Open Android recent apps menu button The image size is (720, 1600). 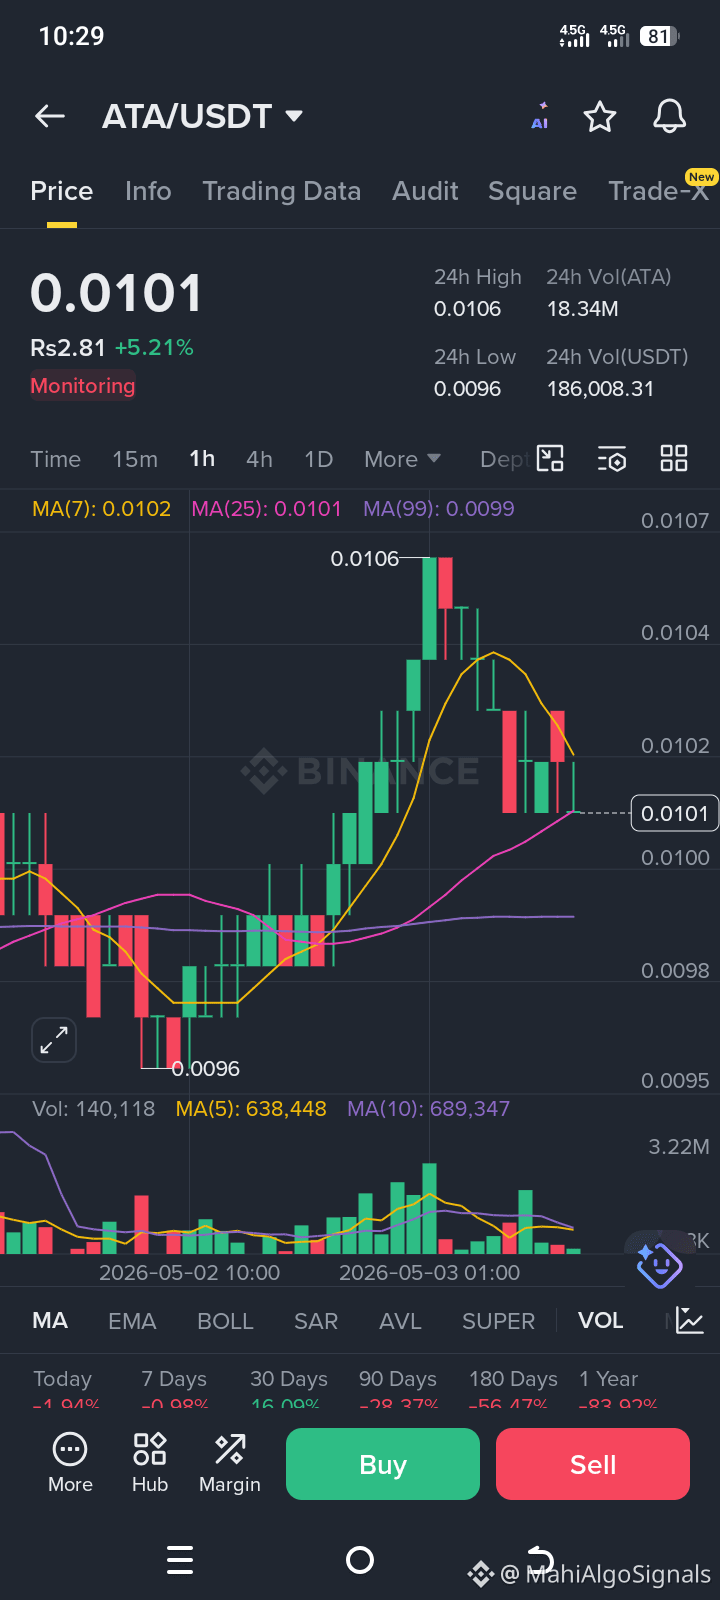180,1560
